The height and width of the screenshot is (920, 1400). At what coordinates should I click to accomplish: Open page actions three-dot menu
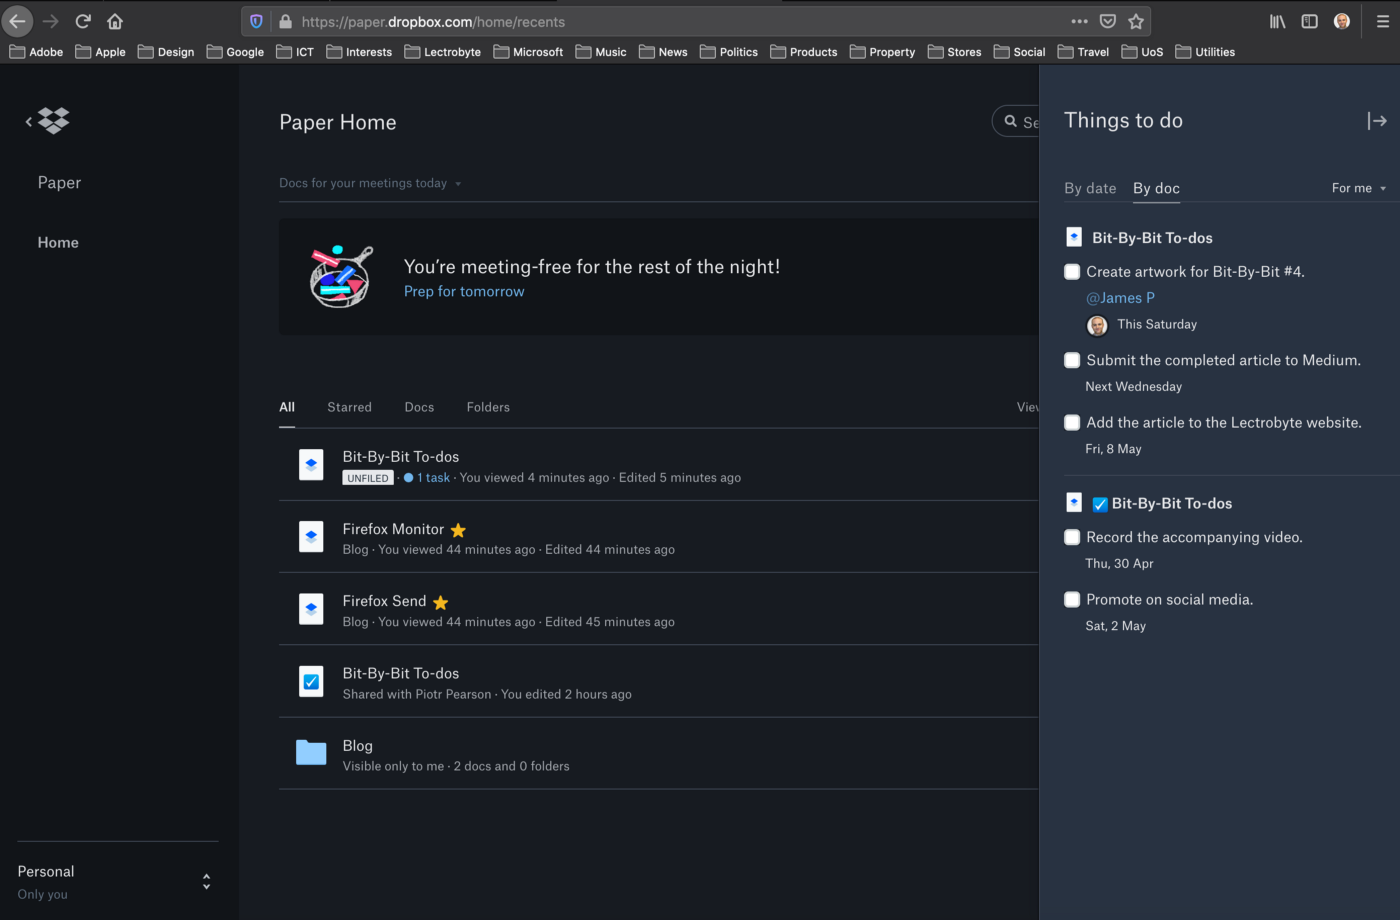tap(1079, 21)
